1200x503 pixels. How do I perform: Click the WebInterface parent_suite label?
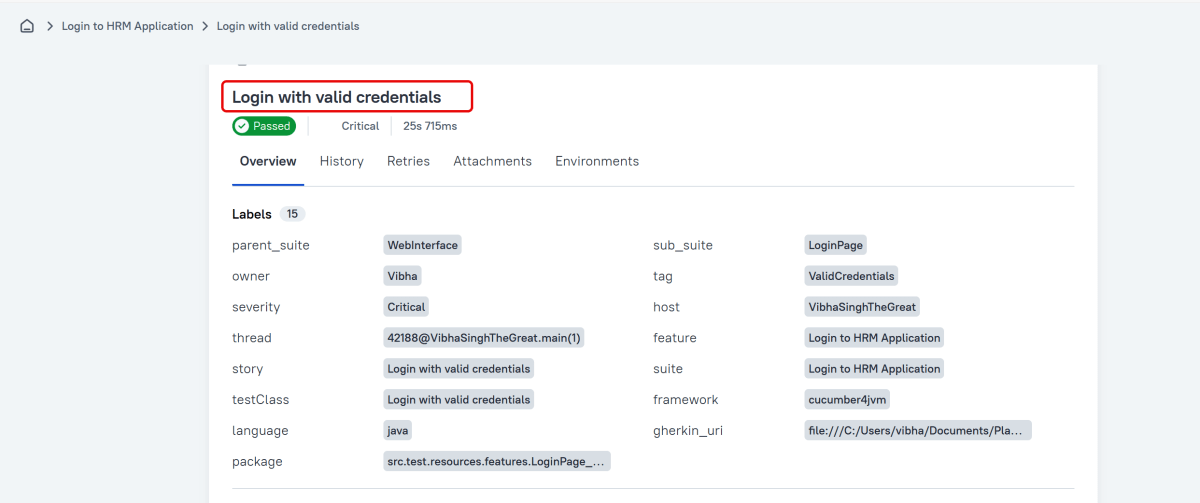tap(422, 245)
